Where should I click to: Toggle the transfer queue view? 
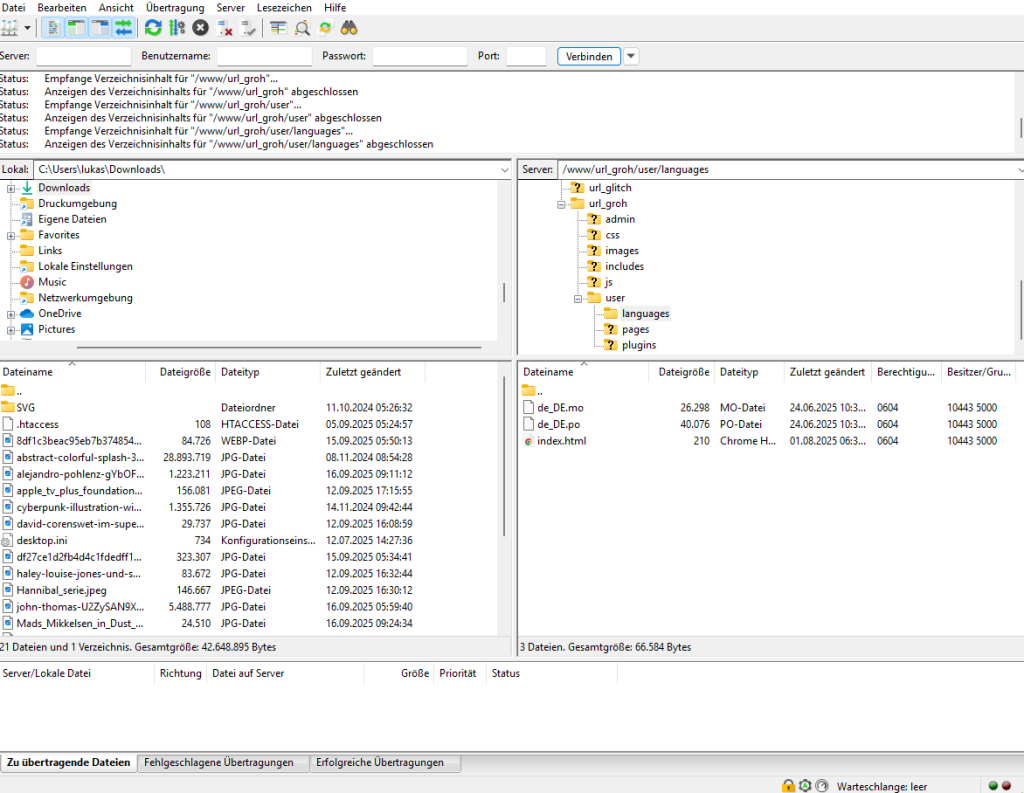pyautogui.click(x=124, y=28)
